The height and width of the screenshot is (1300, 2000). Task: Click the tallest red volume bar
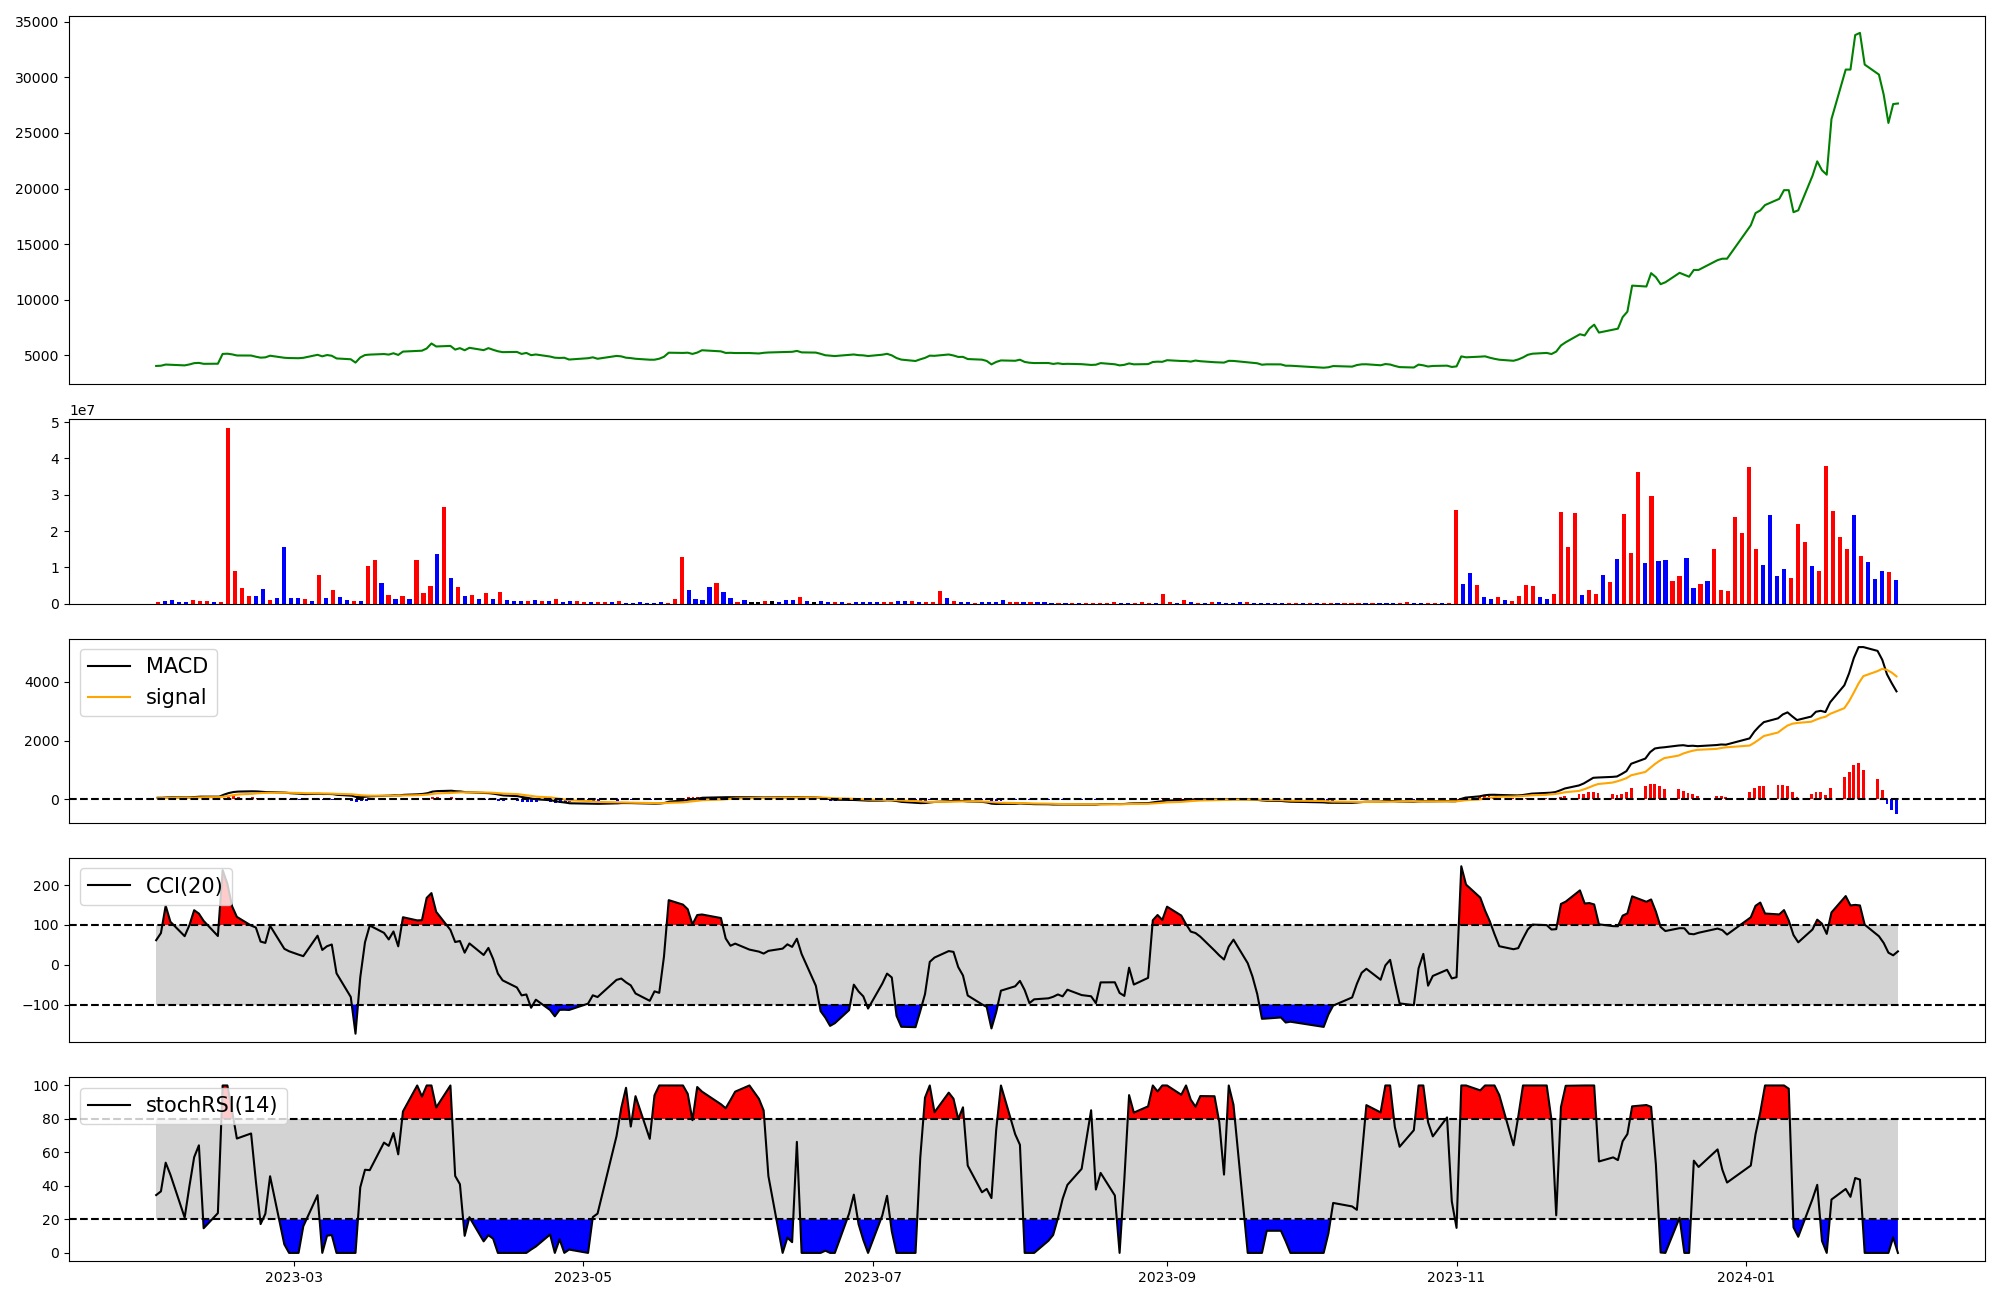click(228, 515)
